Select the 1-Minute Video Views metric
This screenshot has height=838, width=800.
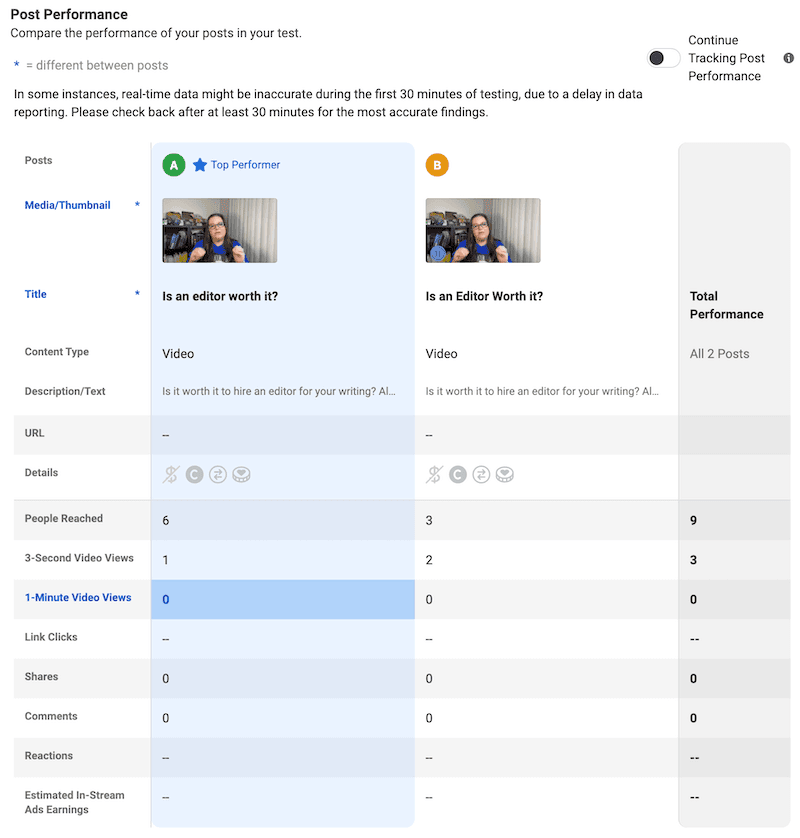(x=78, y=598)
